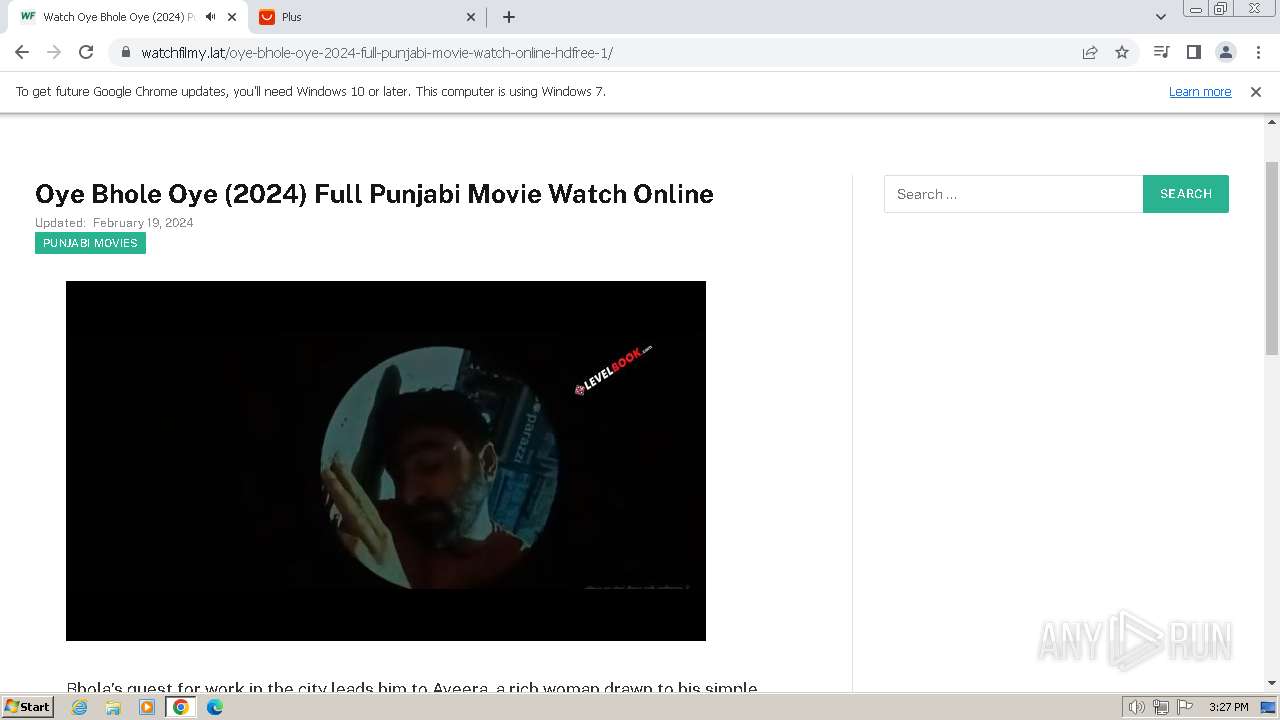Share this page icon in address bar
Viewport: 1280px width, 720px height.
pyautogui.click(x=1090, y=53)
